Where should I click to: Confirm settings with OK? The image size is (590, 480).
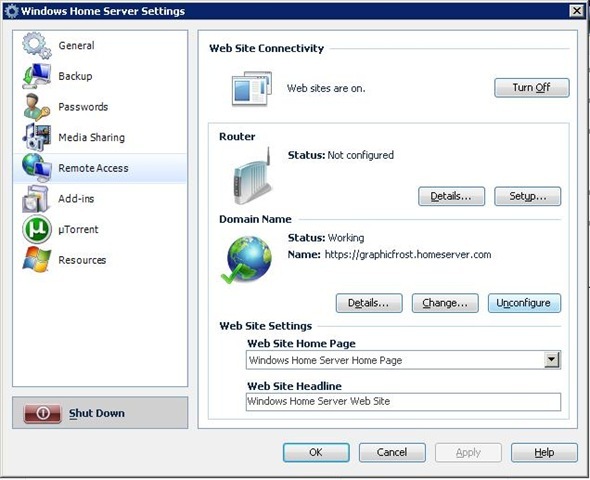(316, 452)
